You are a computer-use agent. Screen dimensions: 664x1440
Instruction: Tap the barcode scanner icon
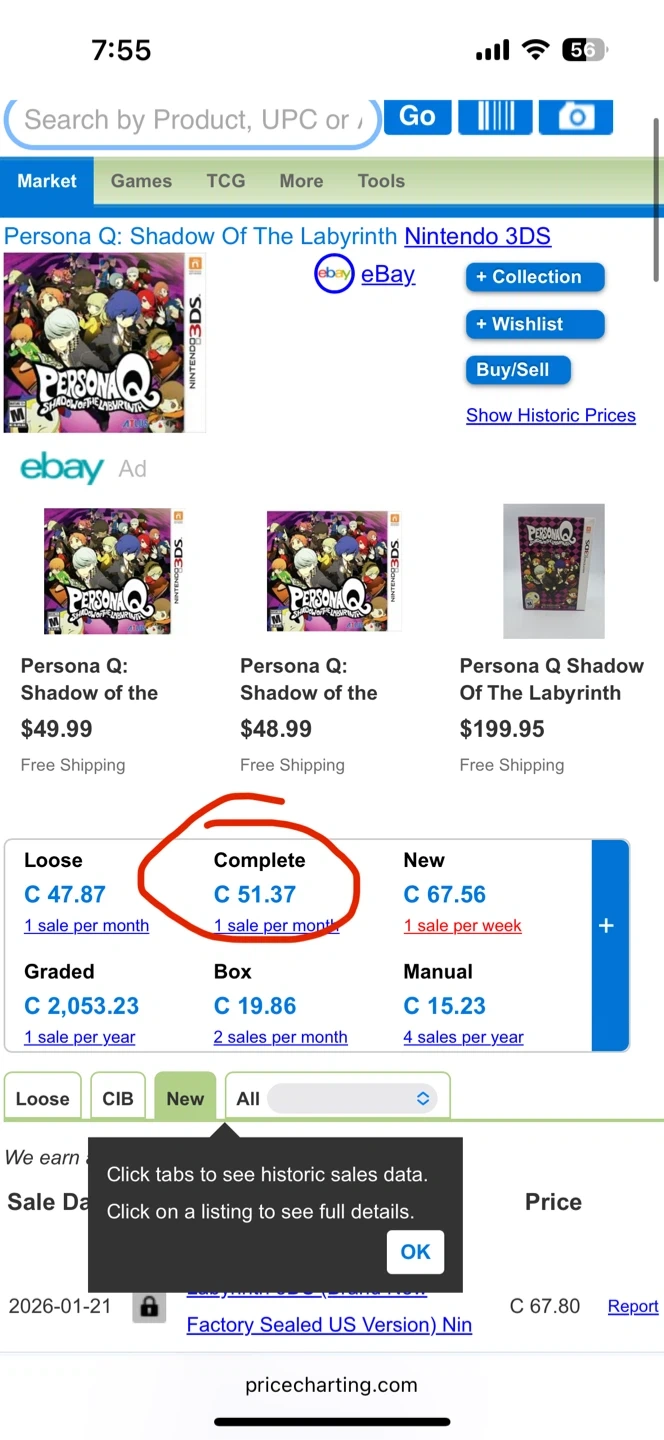pyautogui.click(x=496, y=117)
